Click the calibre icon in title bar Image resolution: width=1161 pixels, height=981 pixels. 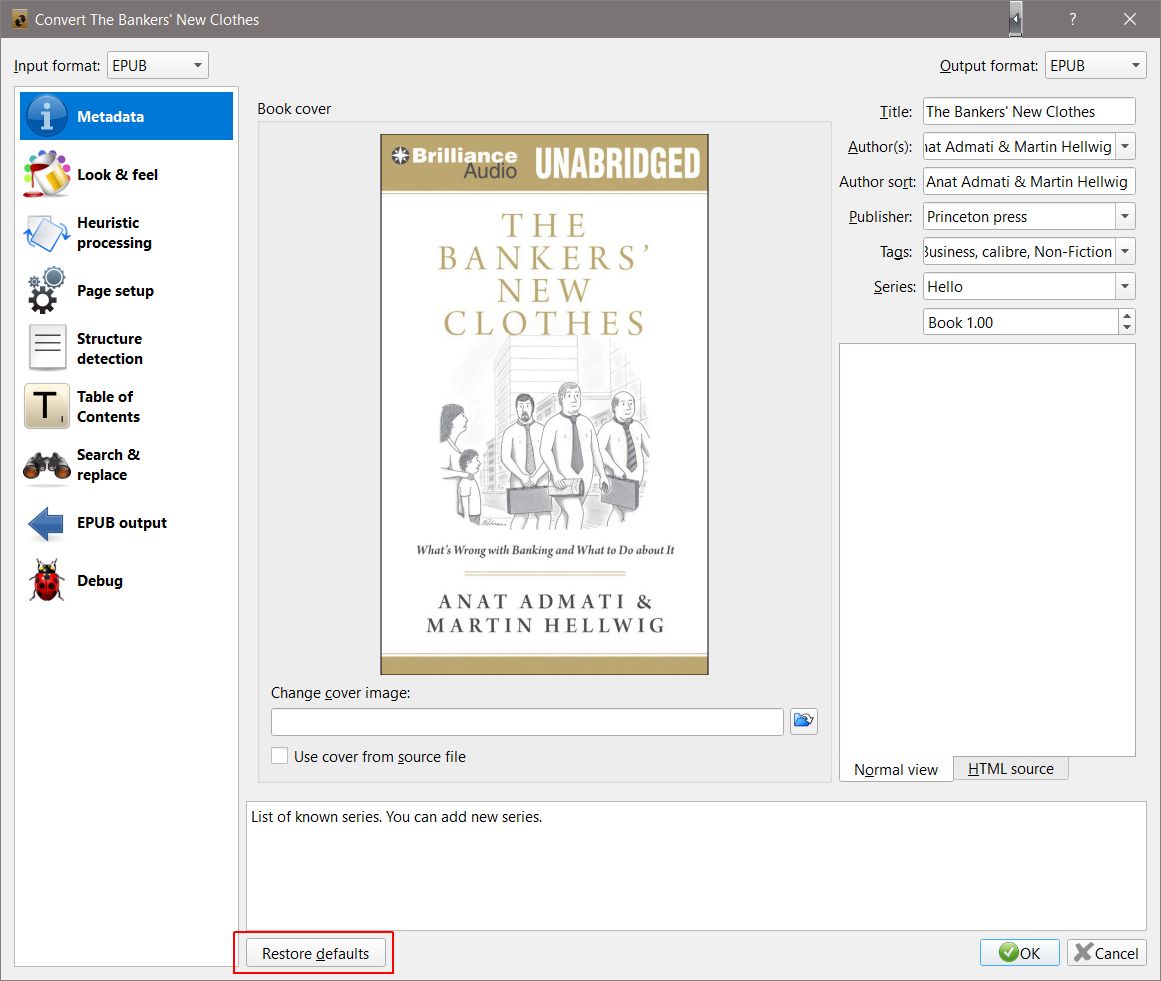pos(20,19)
